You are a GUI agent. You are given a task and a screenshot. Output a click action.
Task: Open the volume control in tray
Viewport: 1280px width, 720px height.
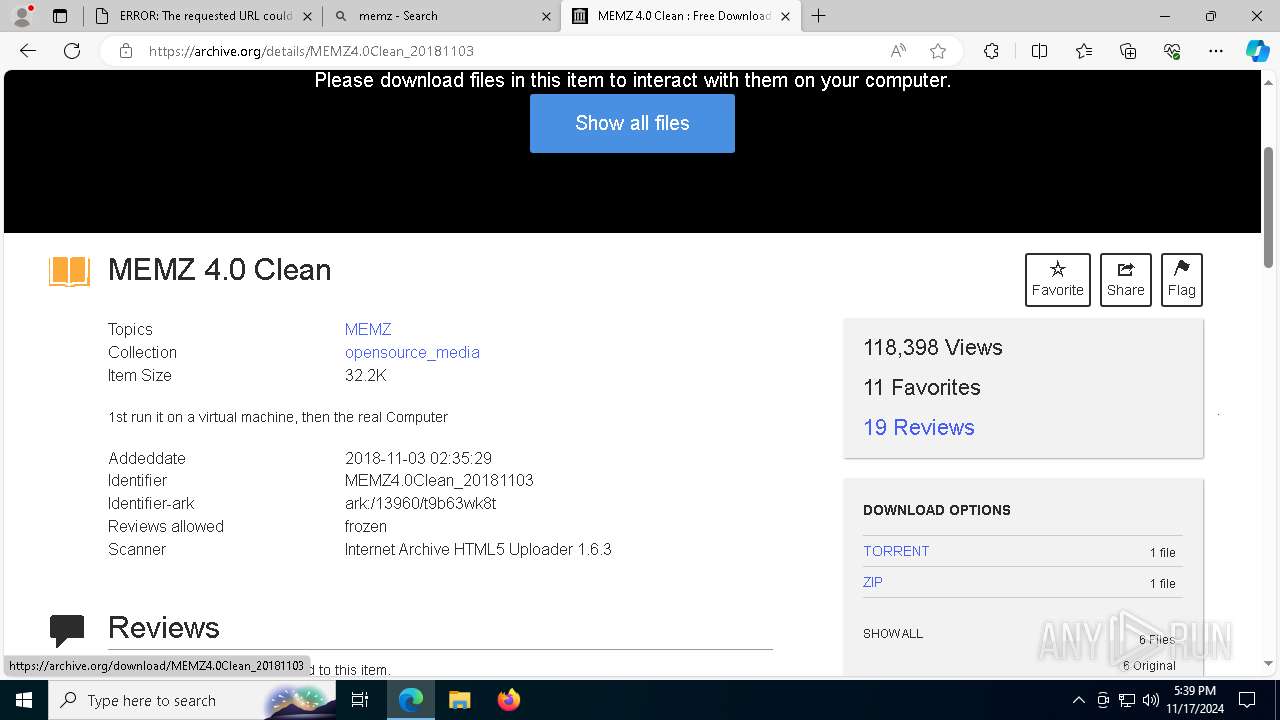coord(1151,700)
